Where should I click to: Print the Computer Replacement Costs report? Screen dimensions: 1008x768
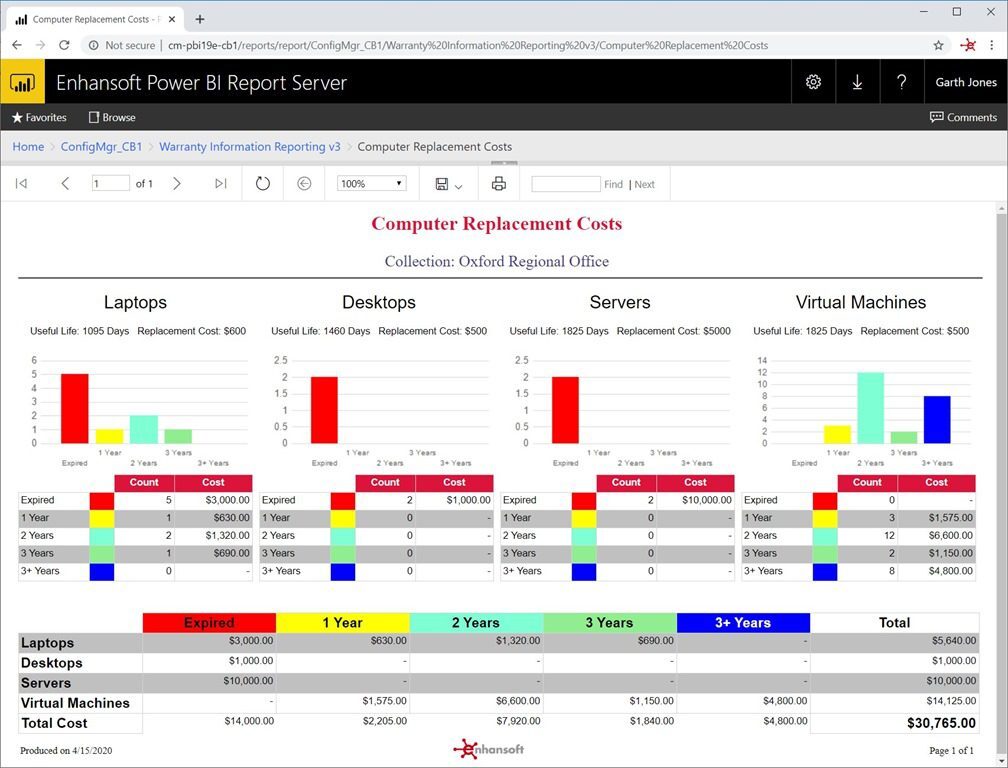498,183
